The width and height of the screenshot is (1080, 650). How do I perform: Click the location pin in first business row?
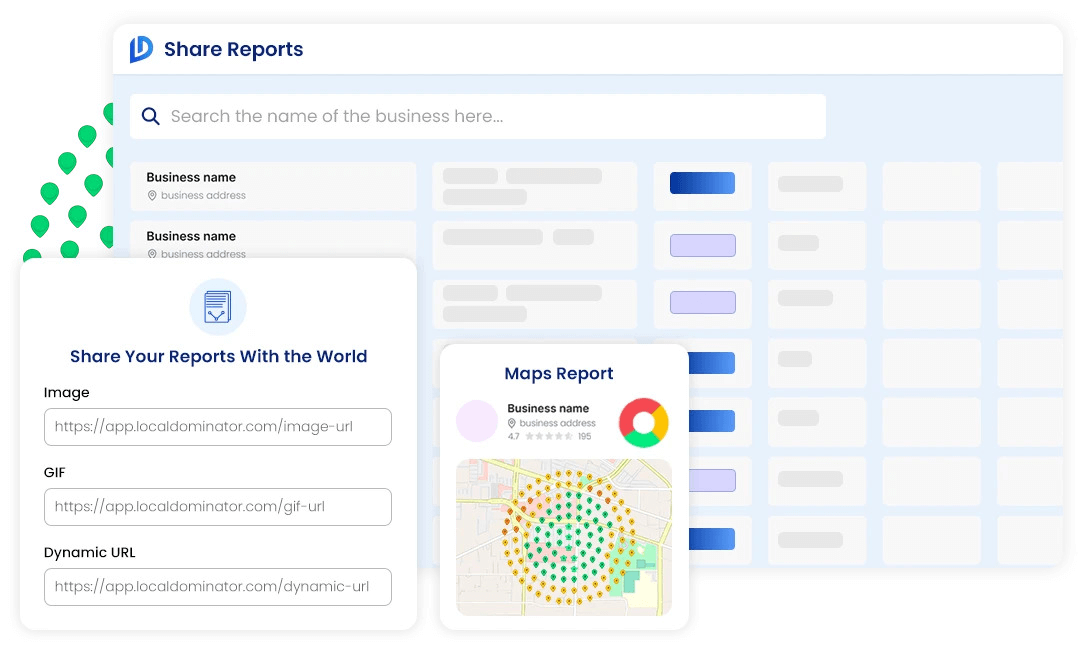point(152,196)
